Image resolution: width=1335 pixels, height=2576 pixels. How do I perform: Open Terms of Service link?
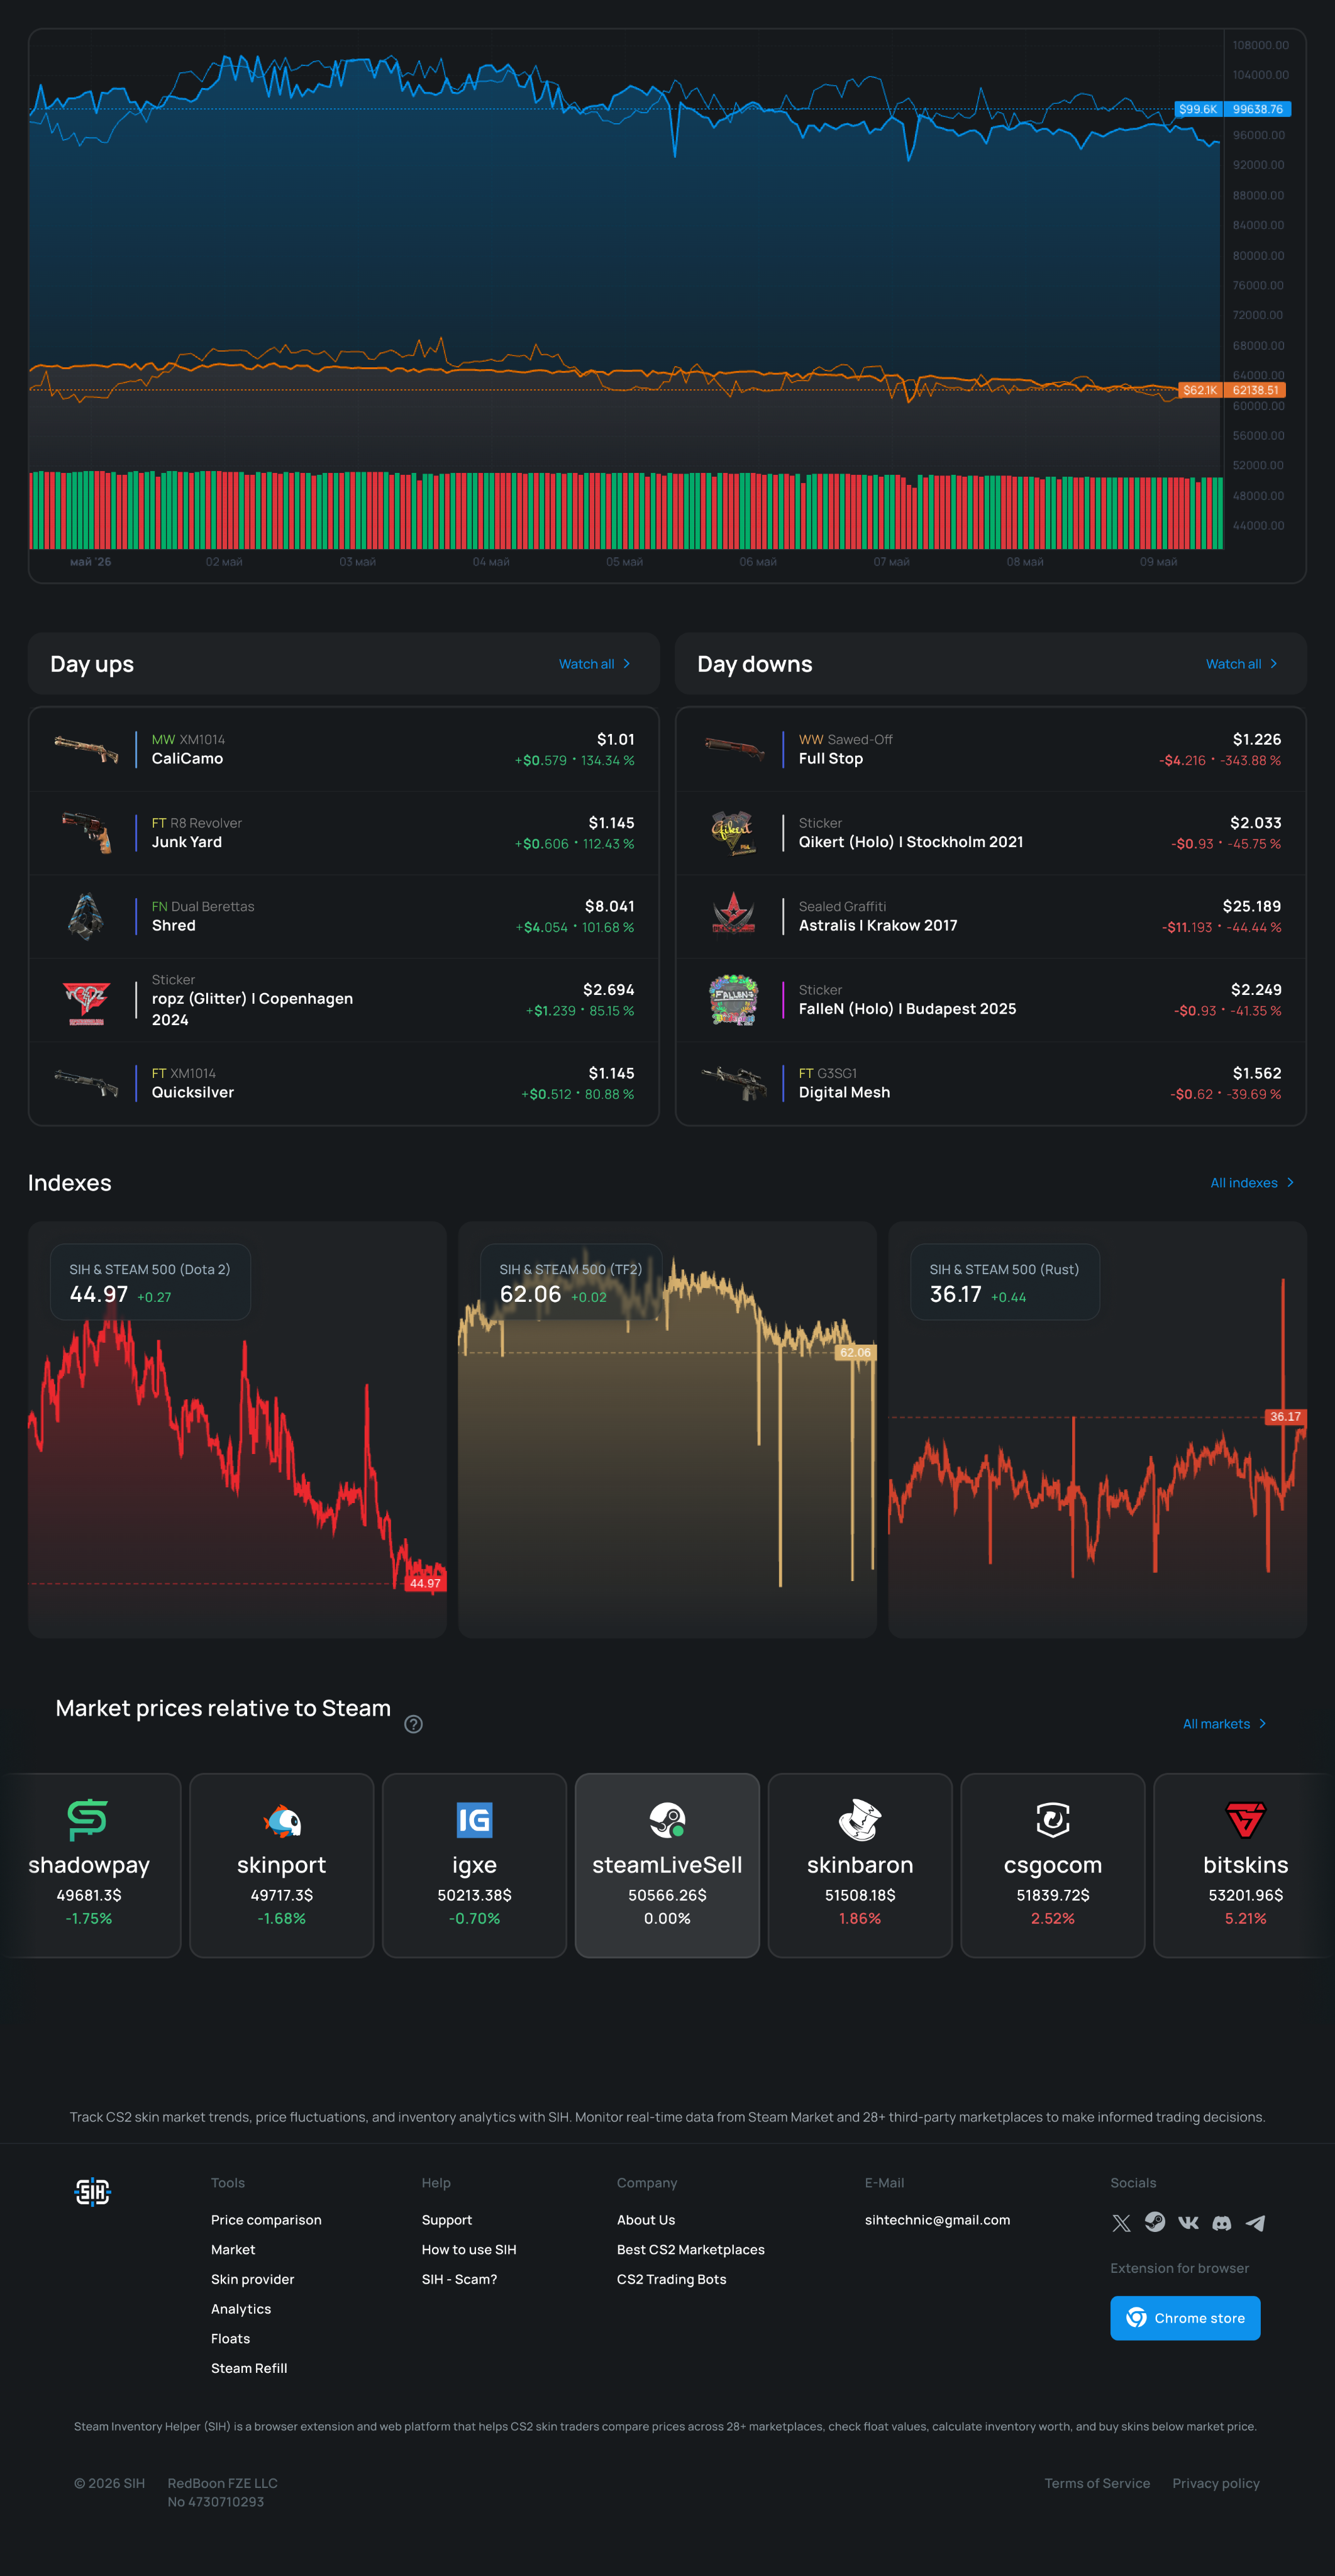[x=1097, y=2484]
